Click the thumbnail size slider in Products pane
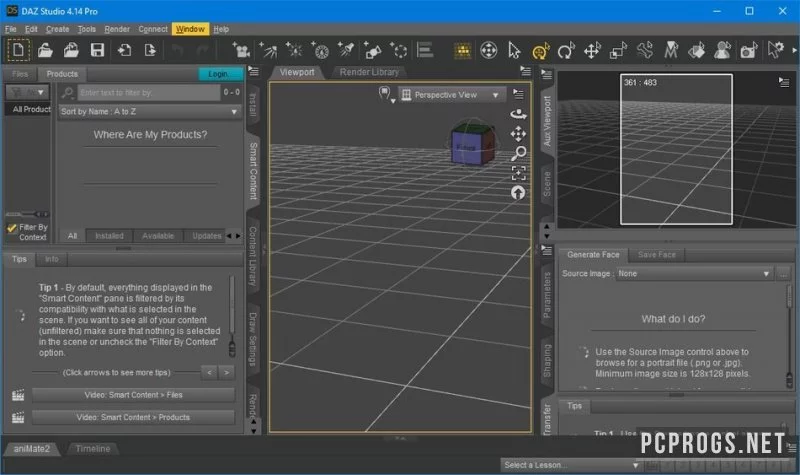 (x=27, y=214)
